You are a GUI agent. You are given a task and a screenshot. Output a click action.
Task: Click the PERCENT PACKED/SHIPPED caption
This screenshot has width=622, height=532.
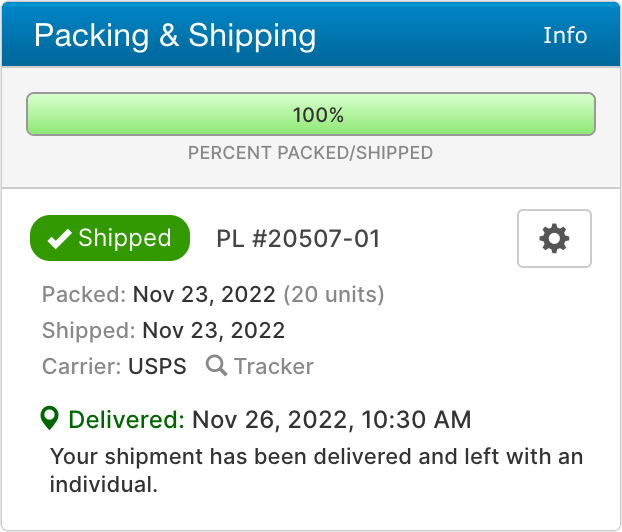click(x=311, y=154)
